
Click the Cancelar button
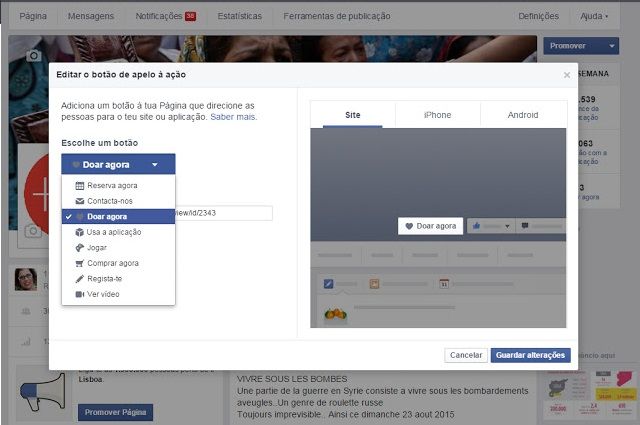466,355
